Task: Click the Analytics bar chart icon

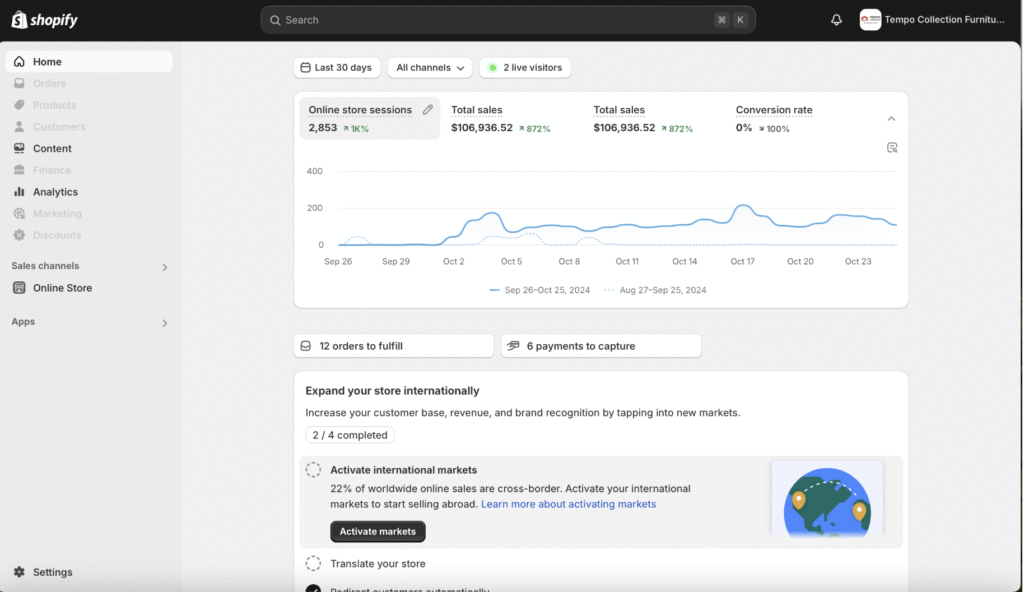Action: [19, 191]
